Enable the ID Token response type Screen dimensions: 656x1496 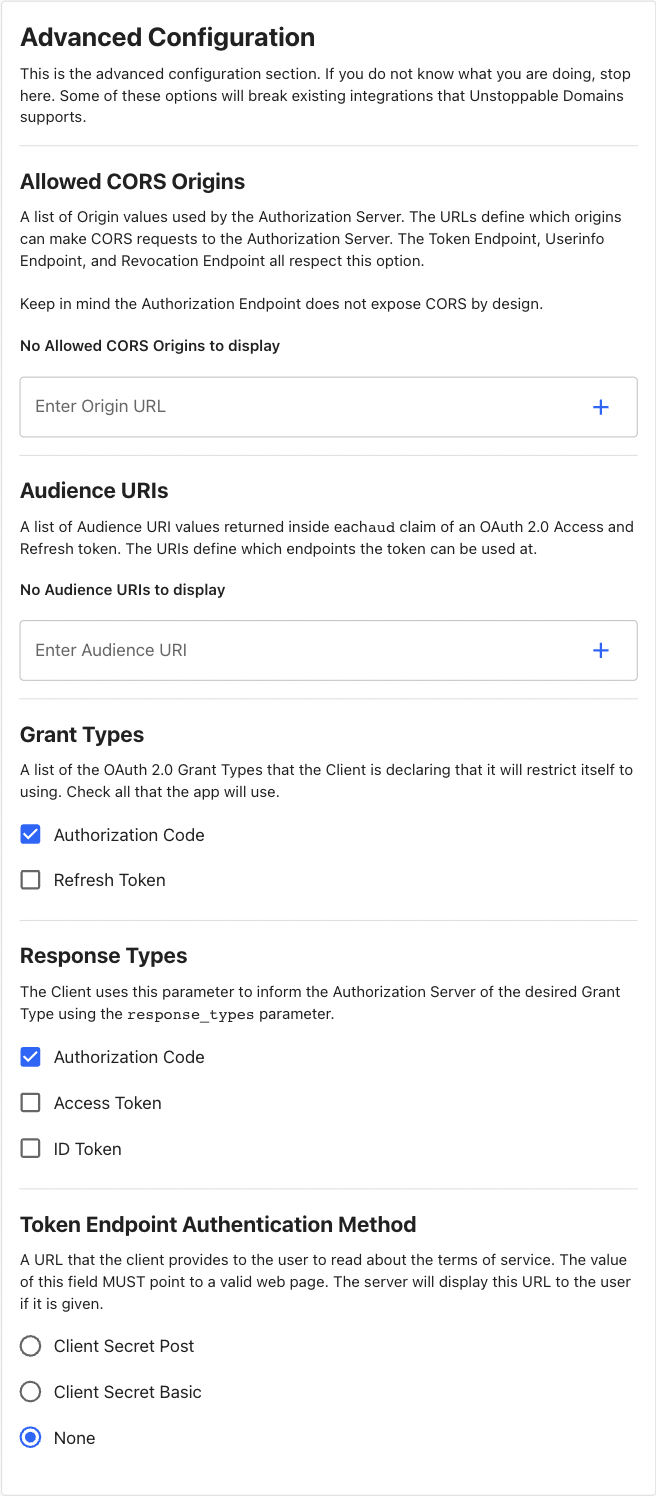[x=30, y=1148]
